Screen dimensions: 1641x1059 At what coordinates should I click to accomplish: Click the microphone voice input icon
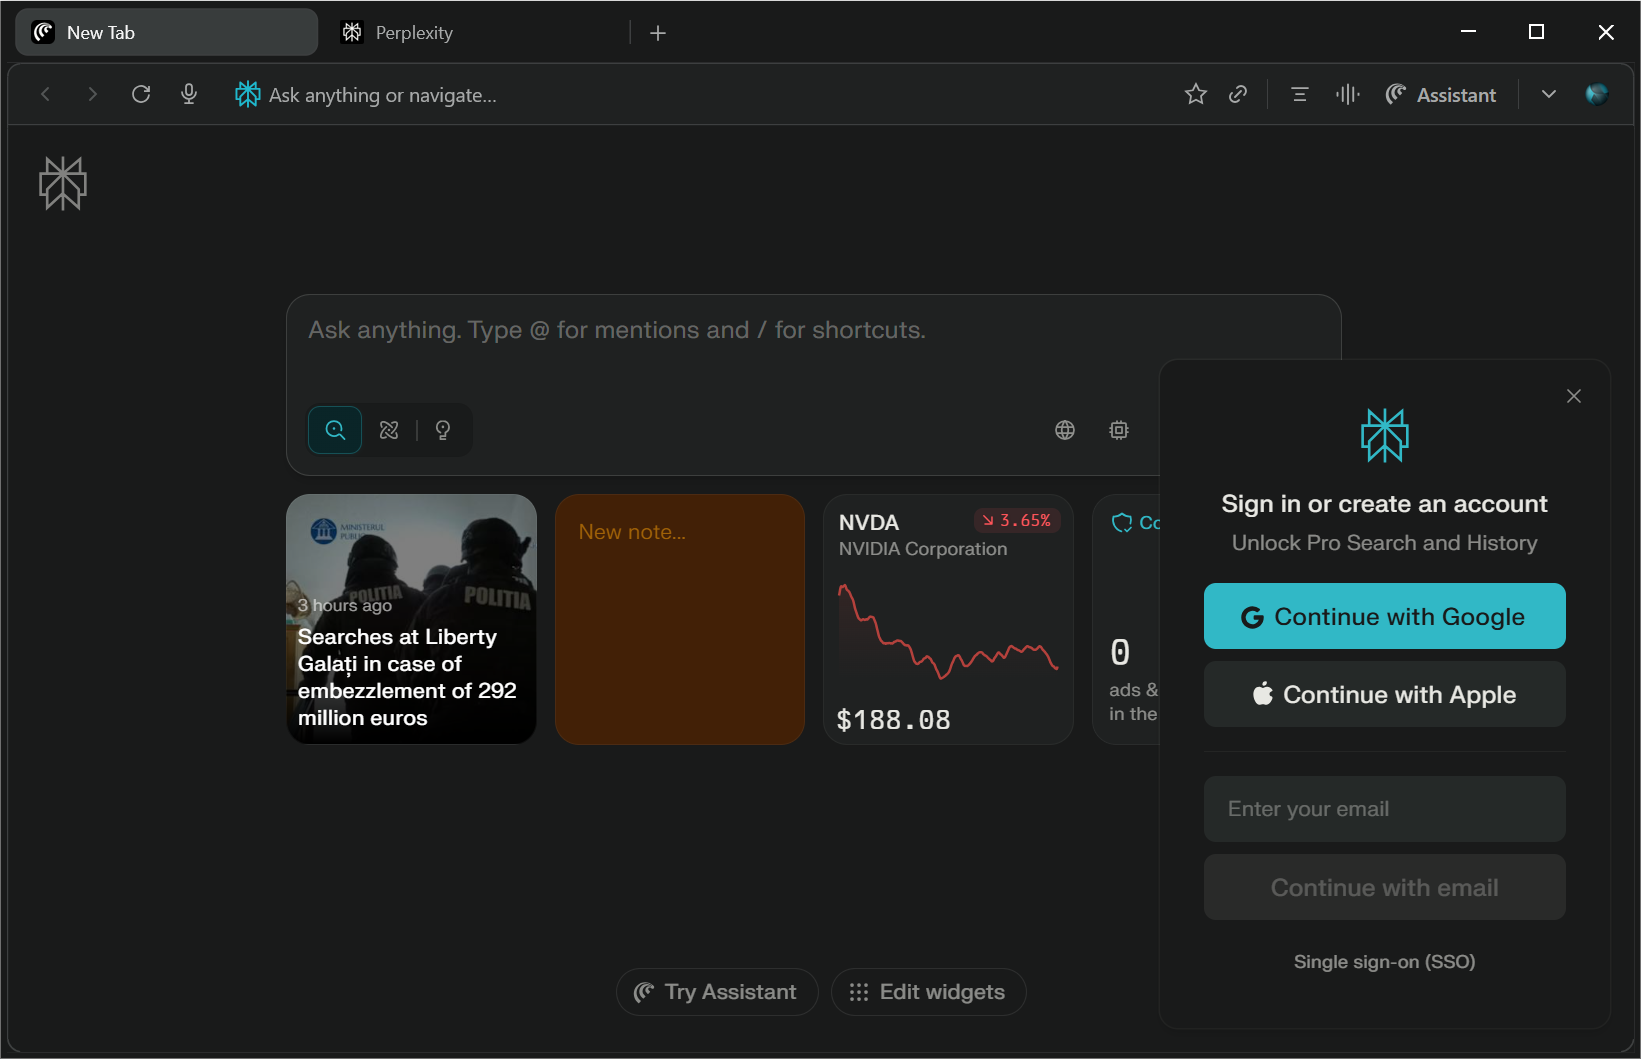tap(189, 94)
